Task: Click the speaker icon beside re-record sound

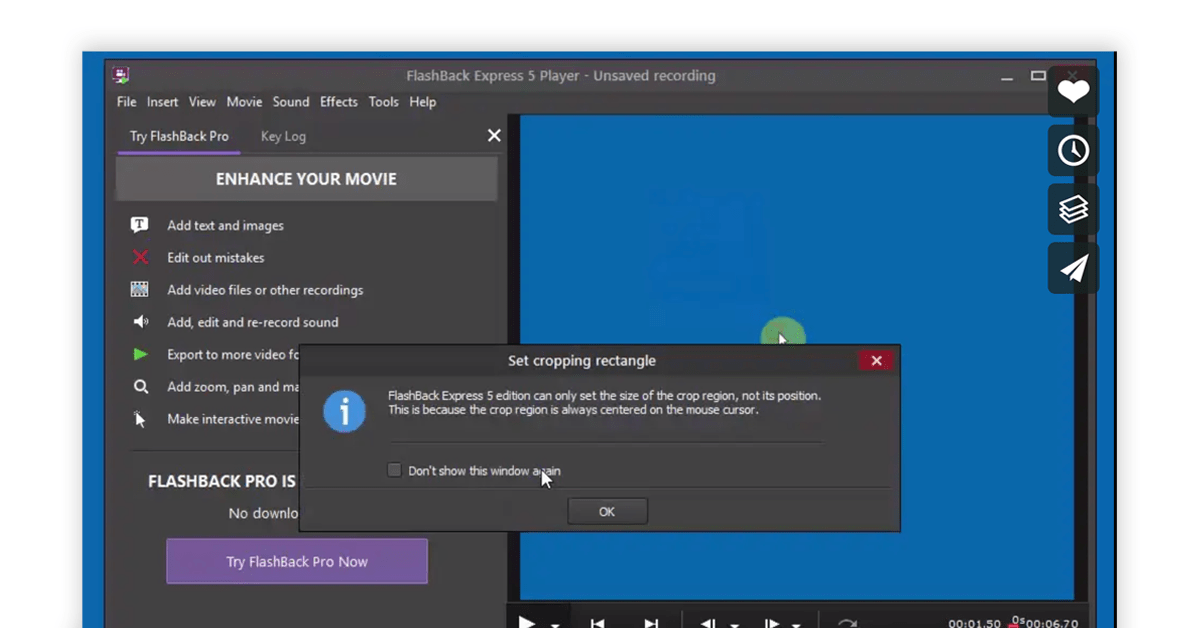Action: (x=141, y=322)
